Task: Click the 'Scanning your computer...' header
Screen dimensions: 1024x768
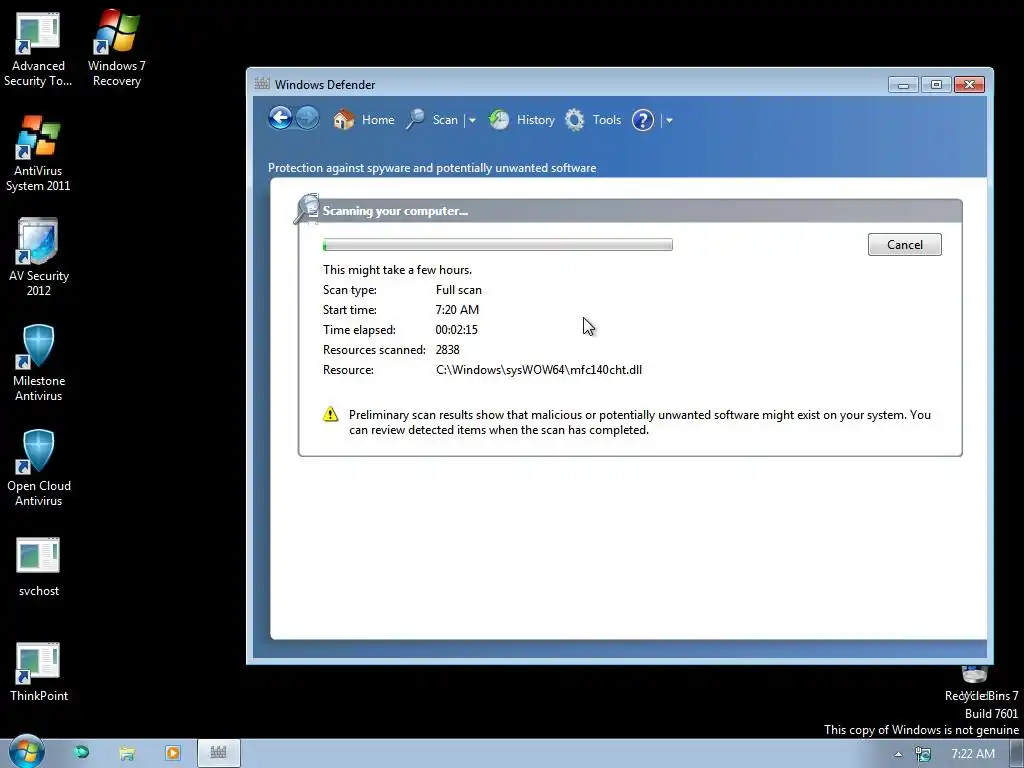Action: (395, 211)
